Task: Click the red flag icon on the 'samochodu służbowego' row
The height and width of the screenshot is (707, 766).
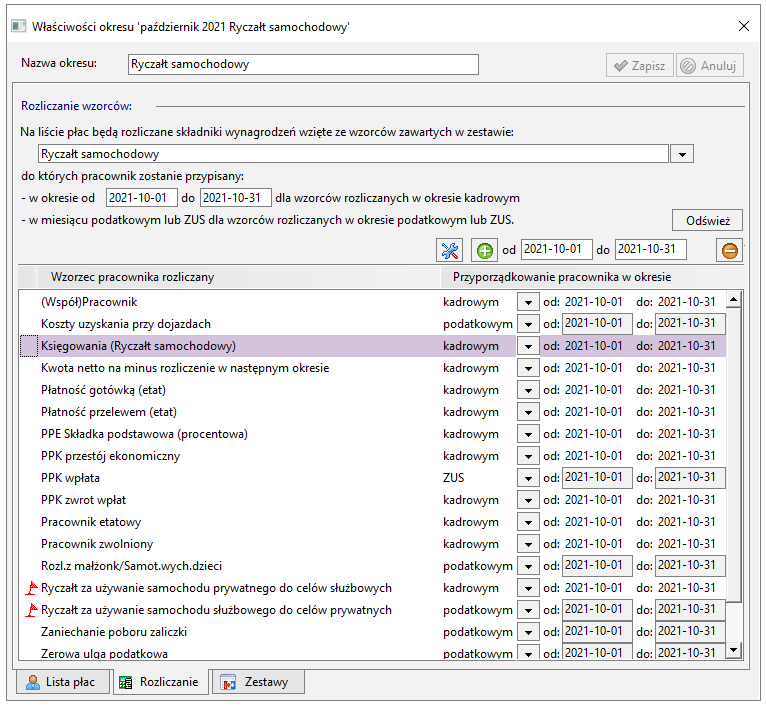Action: click(31, 610)
